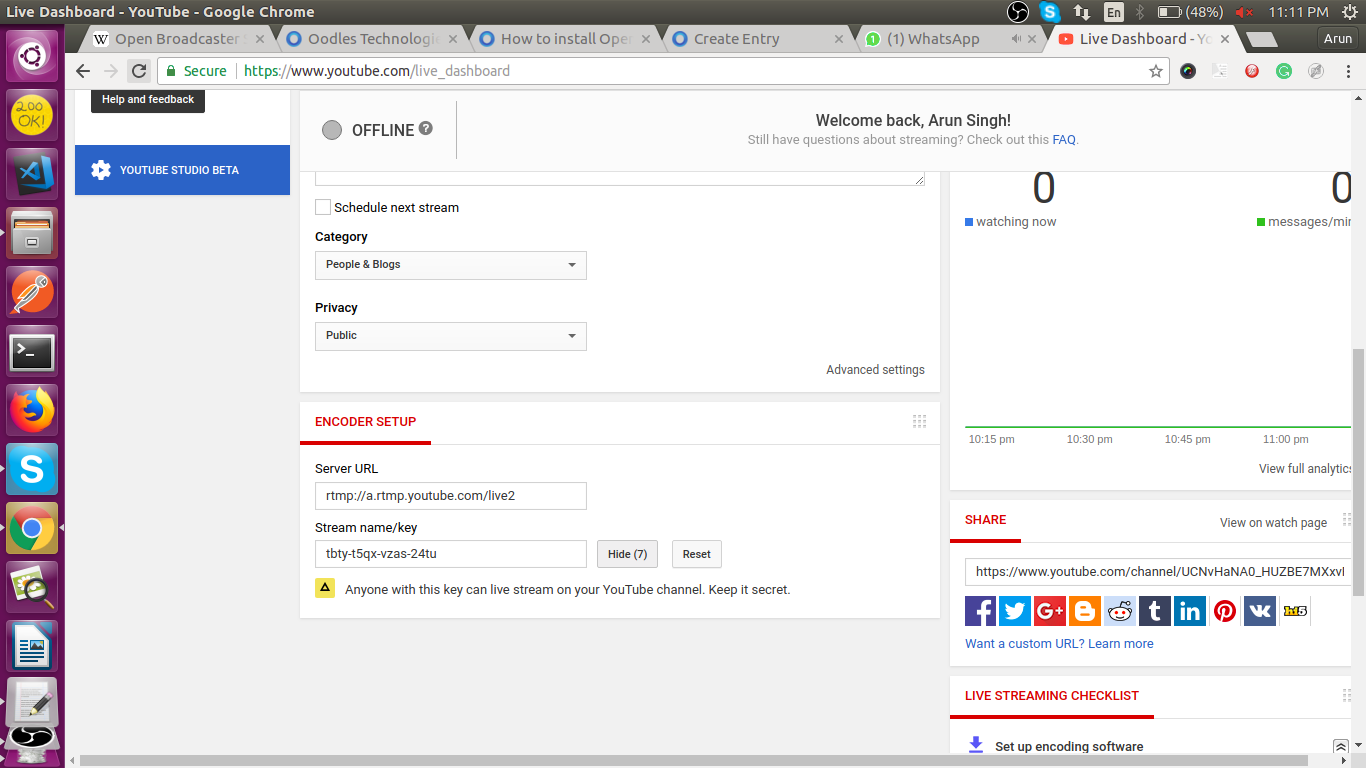Open the battery indicator in the top panel
Viewport: 1366px width, 768px height.
(x=1190, y=12)
